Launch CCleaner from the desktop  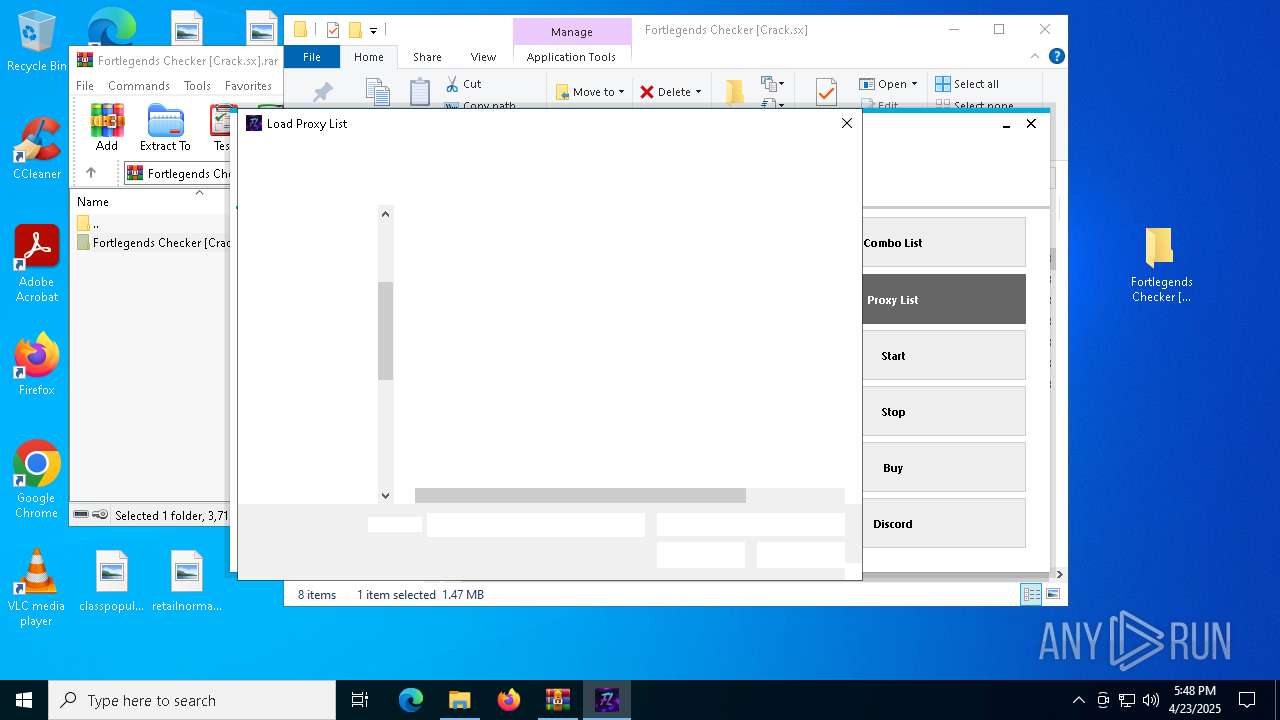37,150
